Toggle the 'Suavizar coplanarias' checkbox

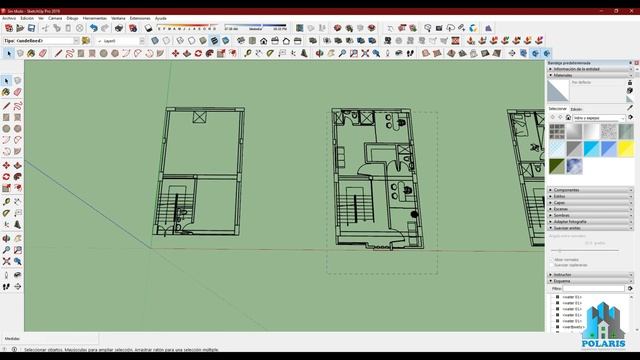click(552, 265)
